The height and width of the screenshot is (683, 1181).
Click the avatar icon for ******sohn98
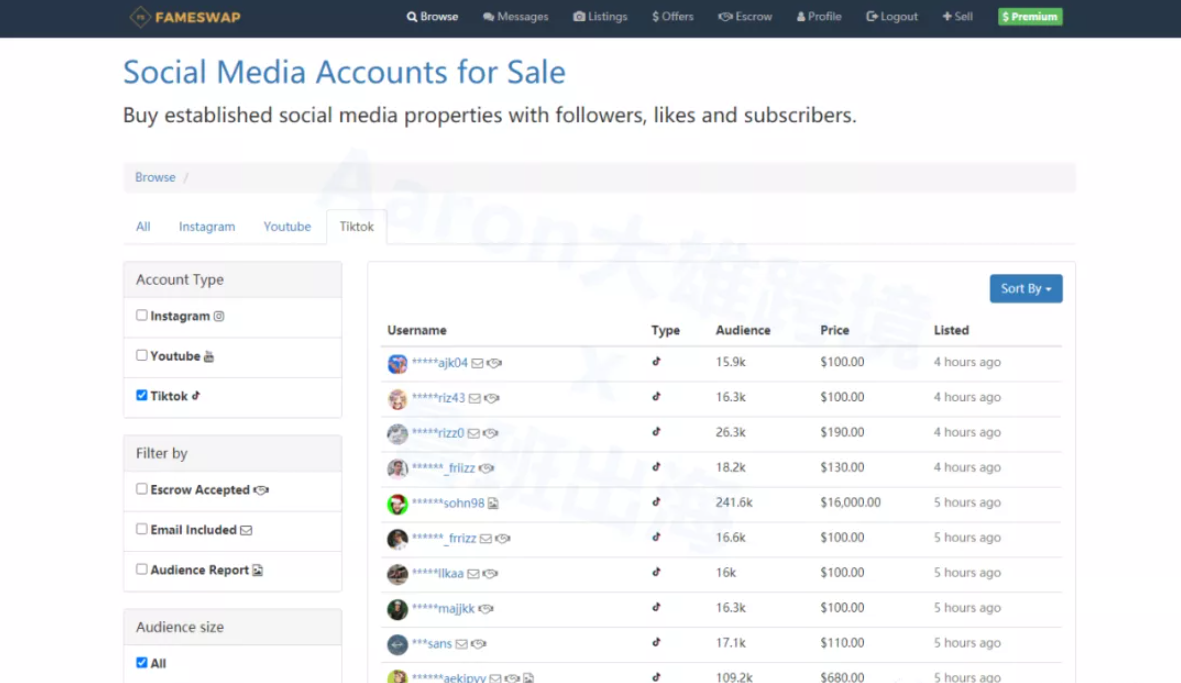point(397,504)
